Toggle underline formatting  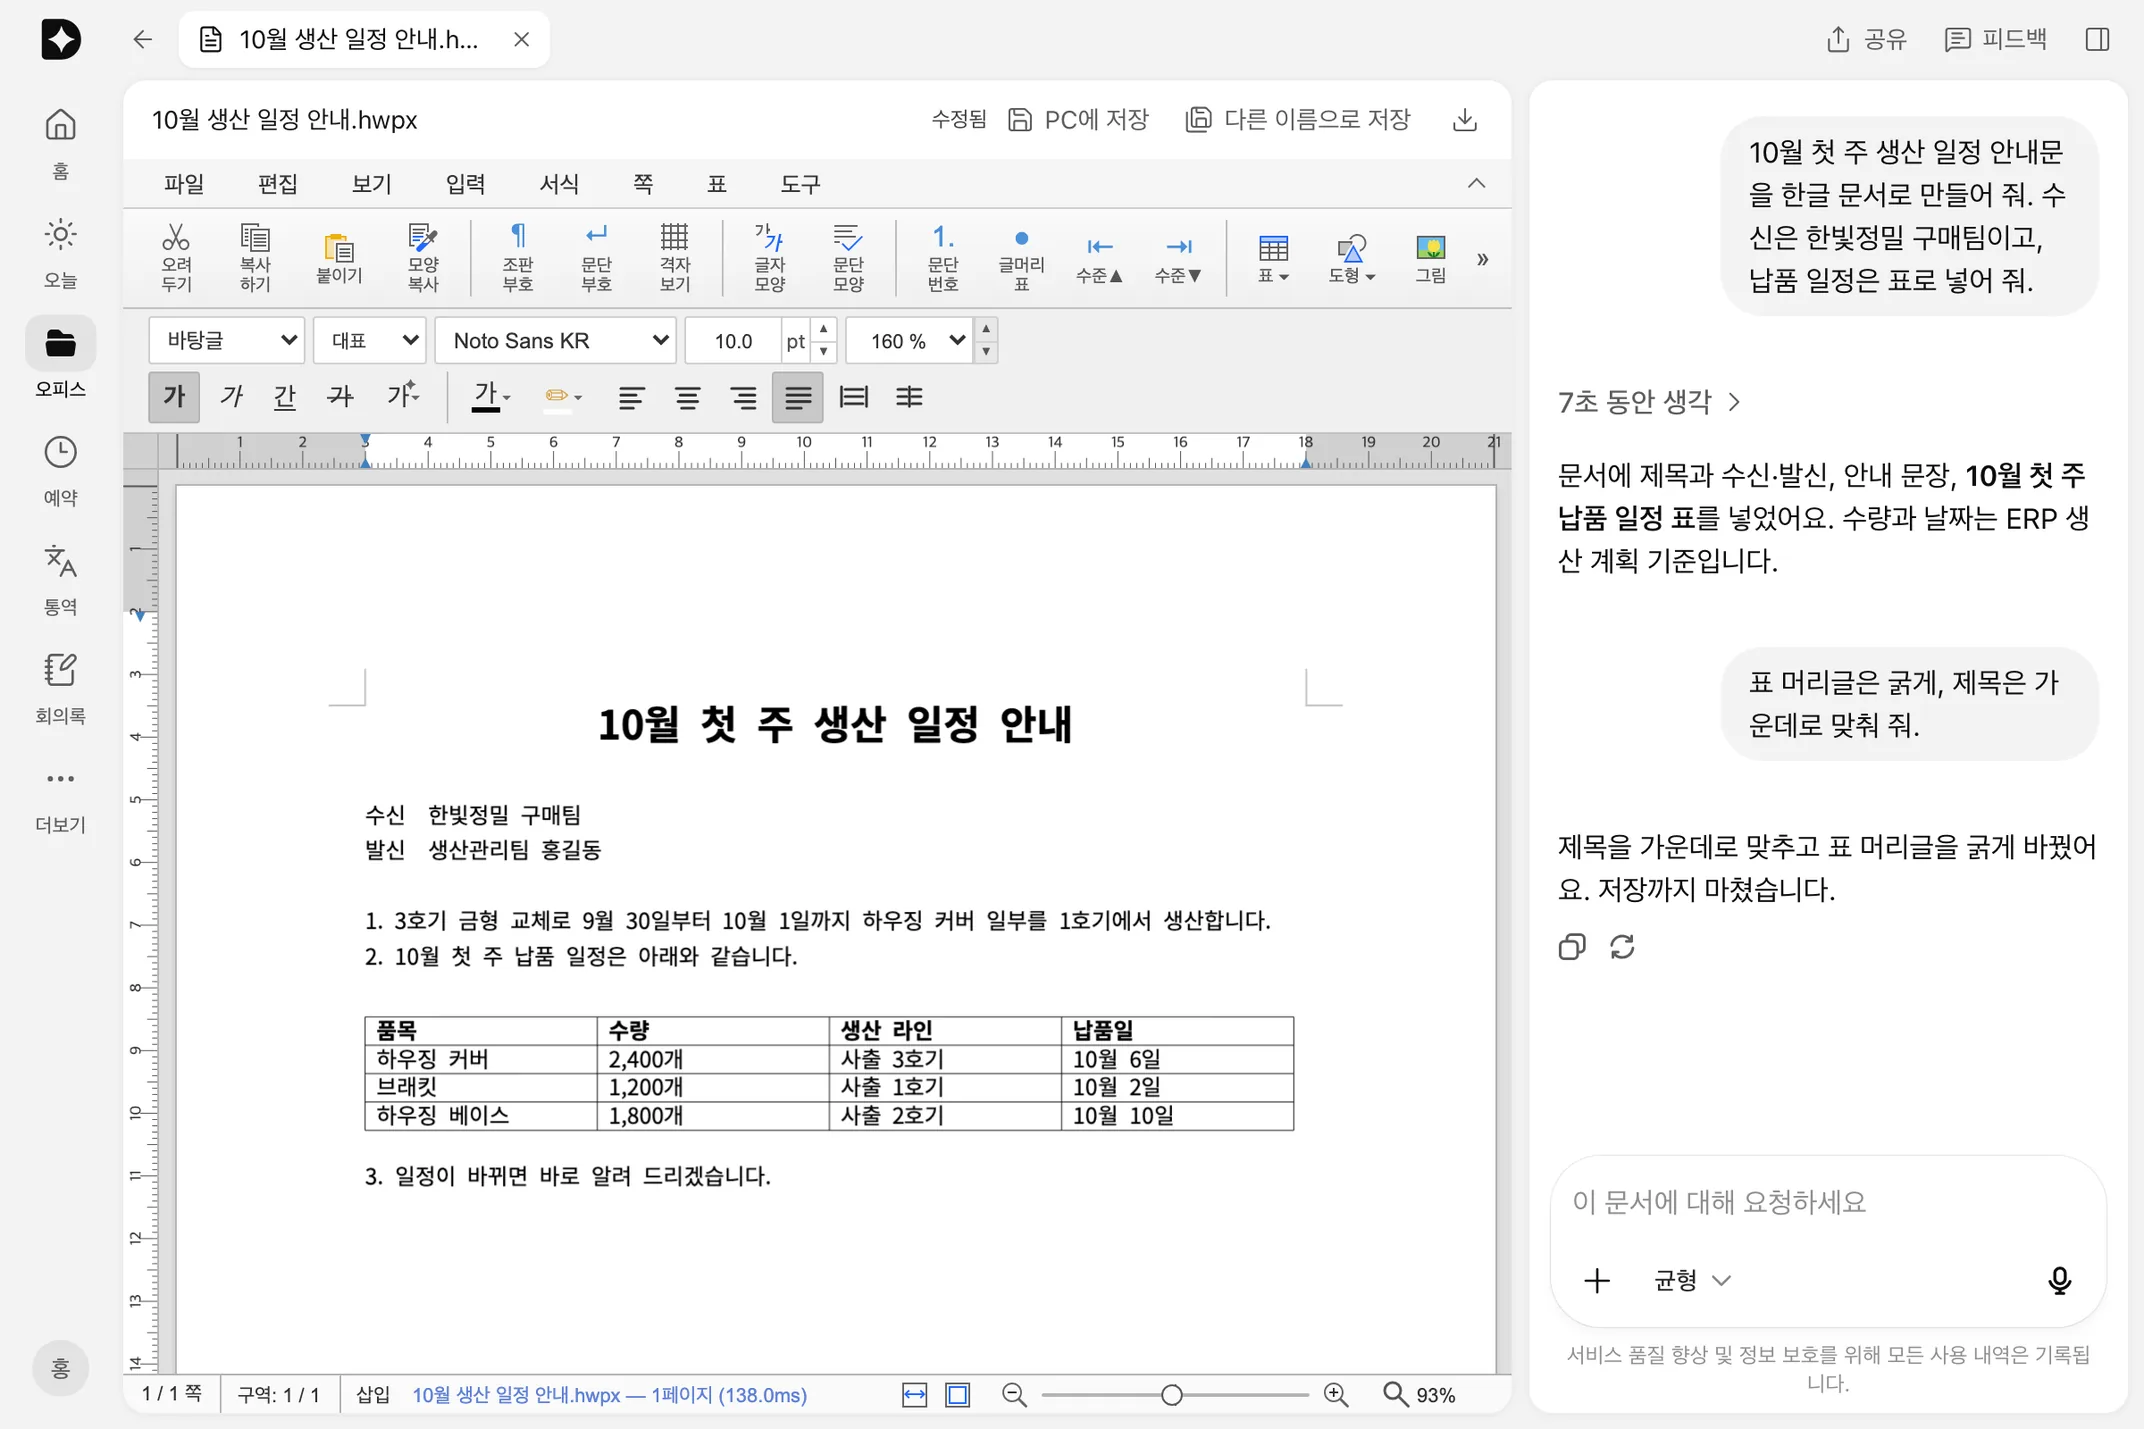285,397
